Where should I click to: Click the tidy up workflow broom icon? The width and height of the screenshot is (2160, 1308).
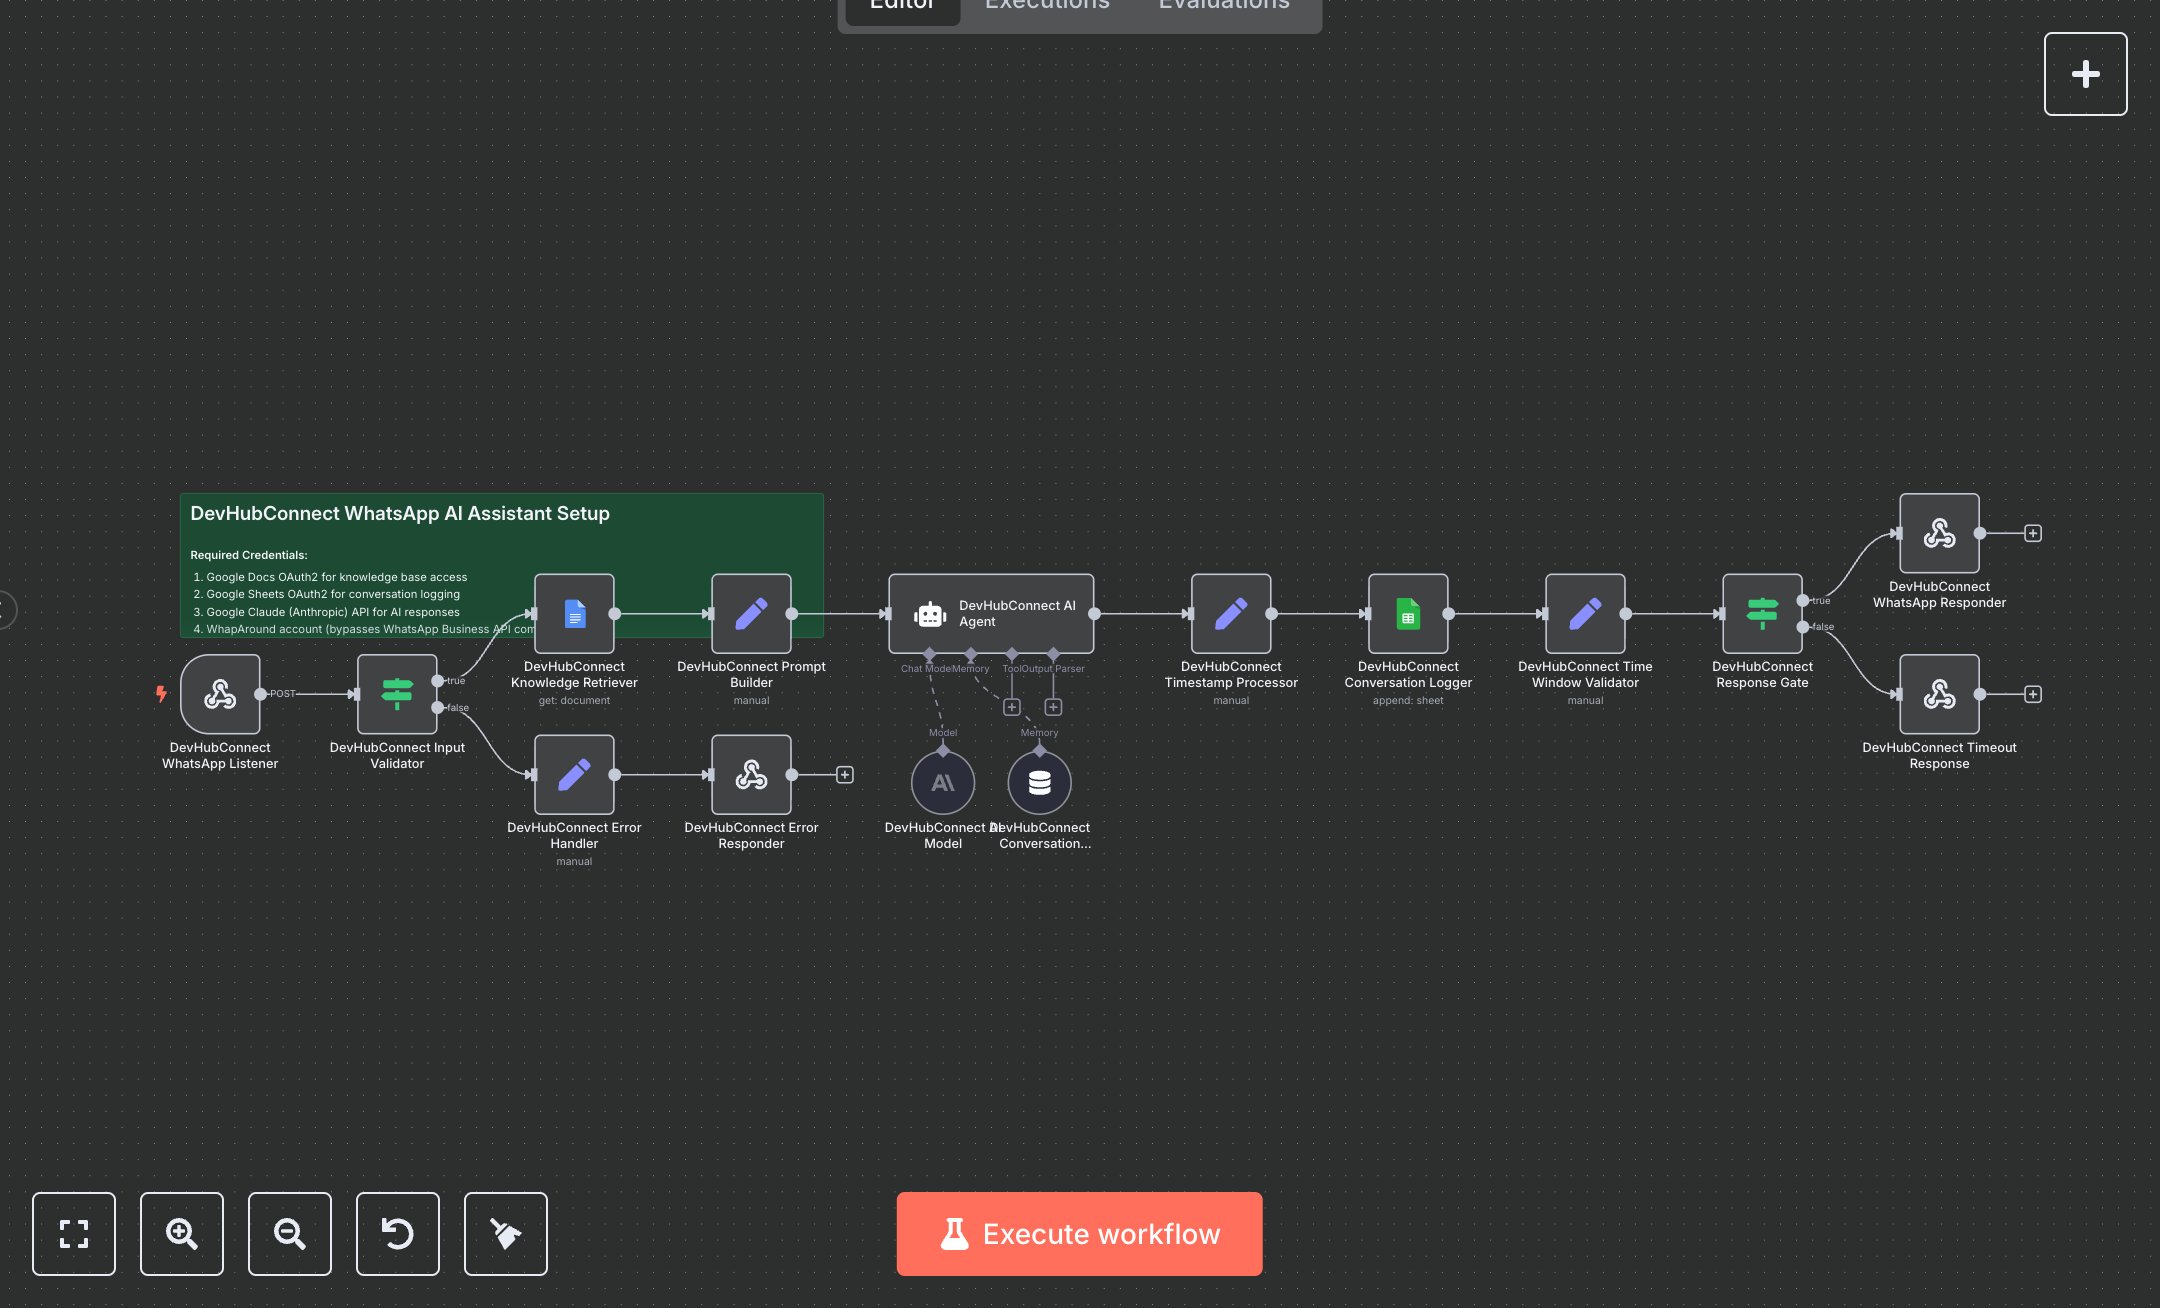[506, 1233]
